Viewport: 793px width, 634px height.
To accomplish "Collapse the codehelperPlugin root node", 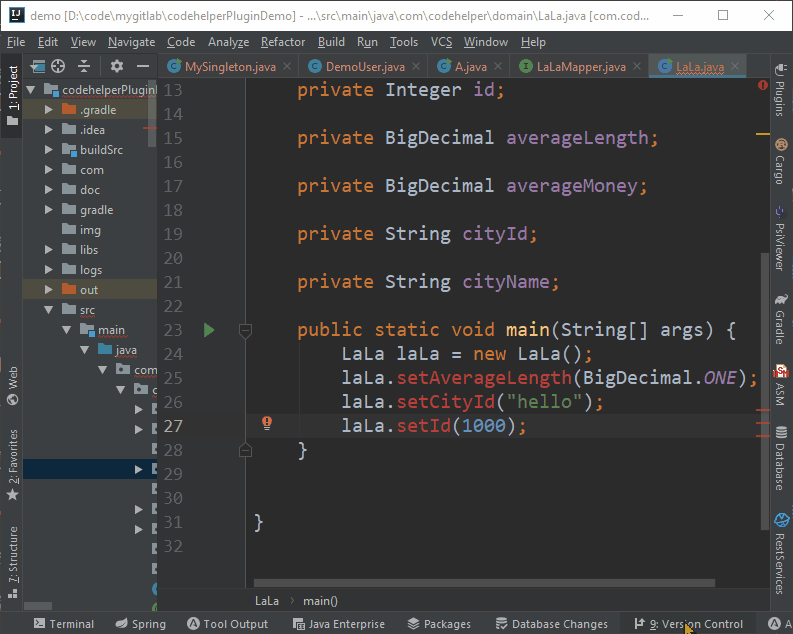I will (x=31, y=90).
